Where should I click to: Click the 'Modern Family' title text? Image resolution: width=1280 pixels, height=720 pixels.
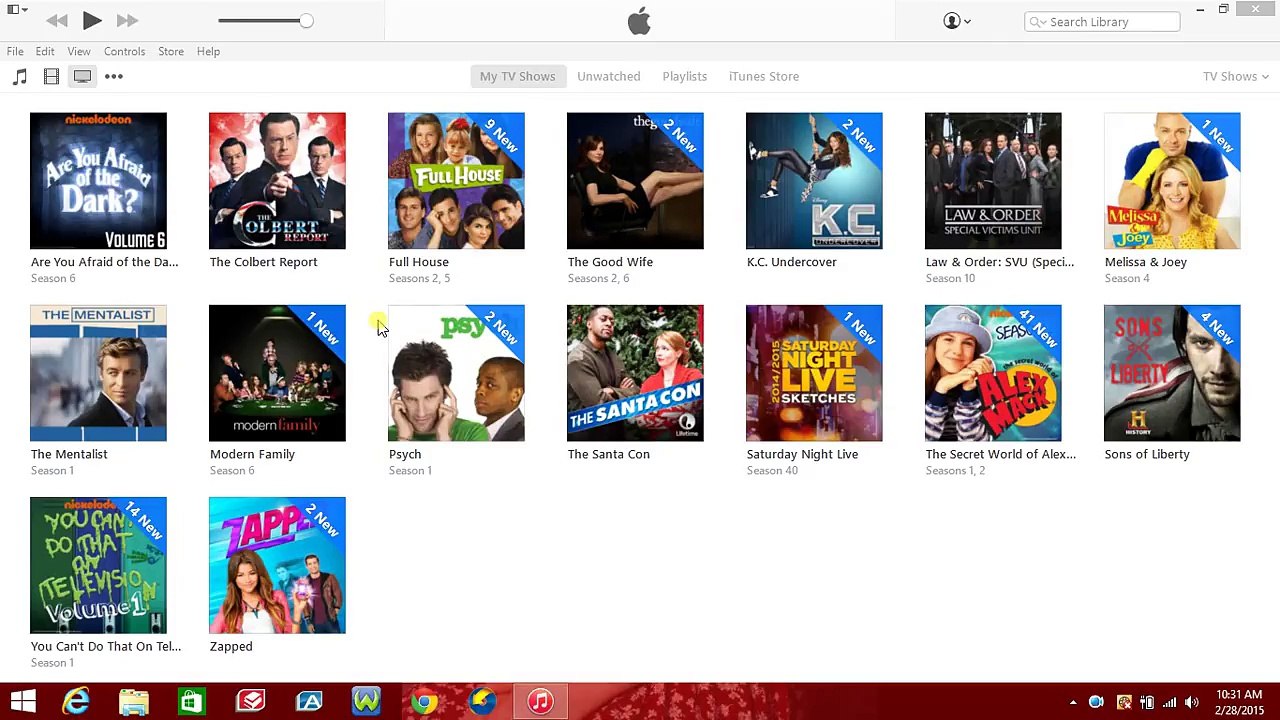[x=252, y=454]
